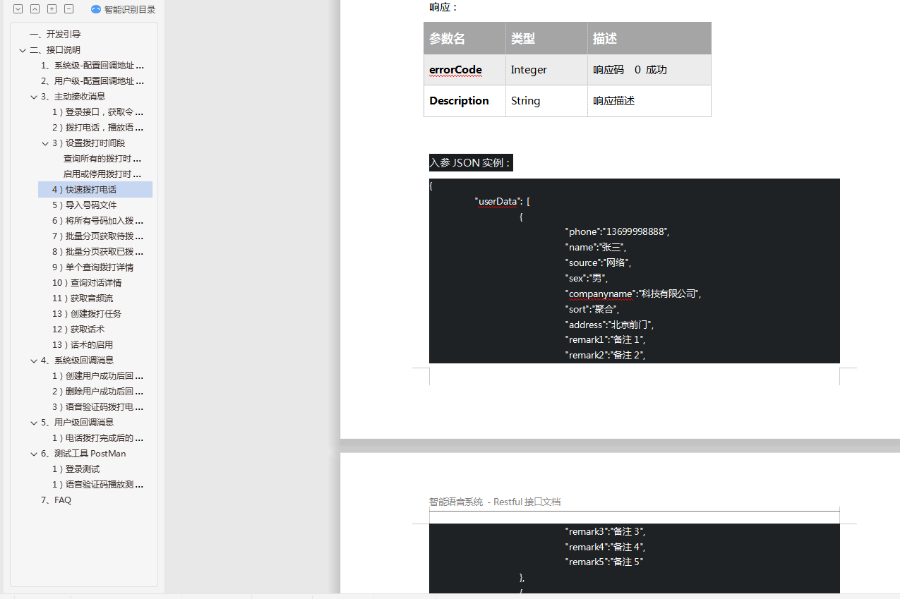Open 2)删除用户成功后回 outline entry
Image resolution: width=900 pixels, height=599 pixels.
[x=98, y=391]
